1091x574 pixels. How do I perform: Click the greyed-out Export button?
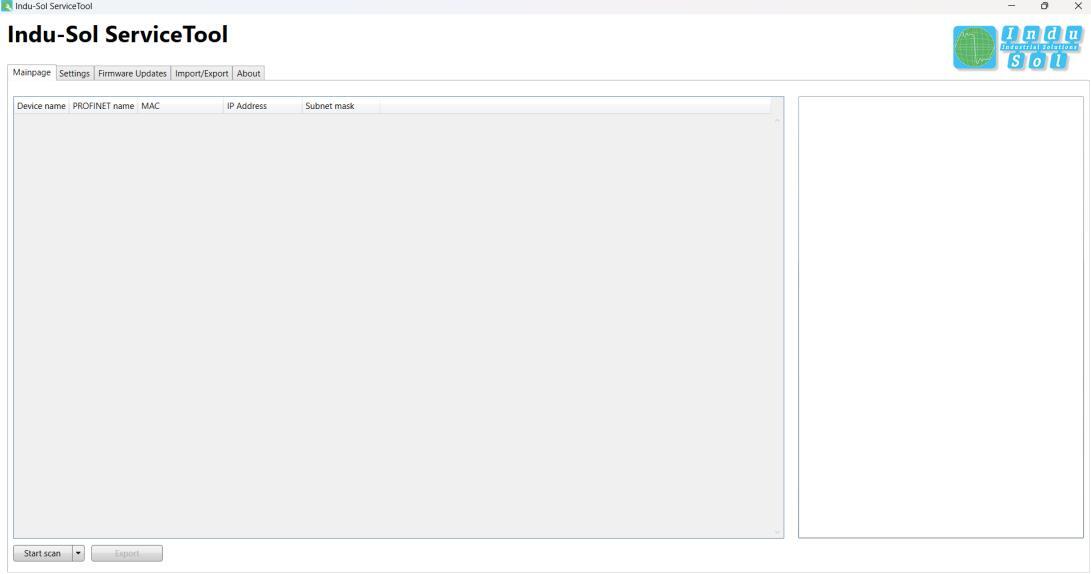[127, 553]
